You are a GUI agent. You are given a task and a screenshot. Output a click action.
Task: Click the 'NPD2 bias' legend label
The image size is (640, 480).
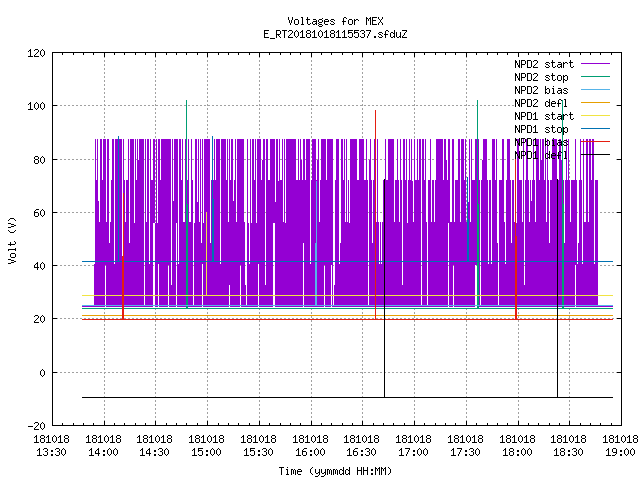pyautogui.click(x=541, y=90)
